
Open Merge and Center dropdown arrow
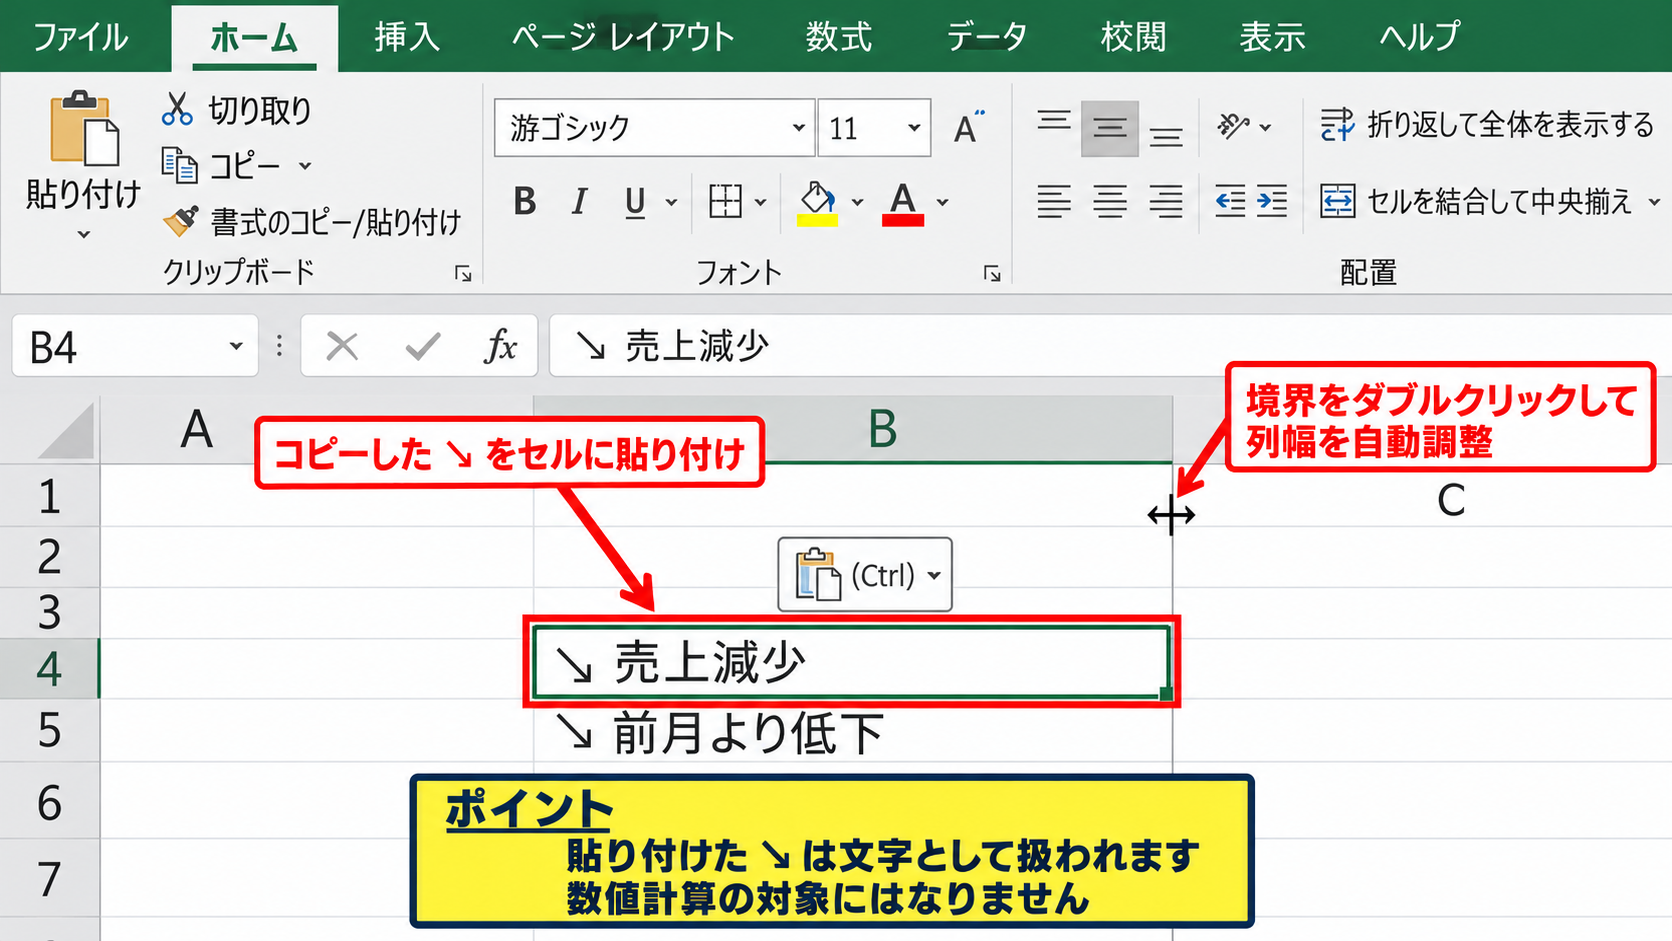(1654, 202)
